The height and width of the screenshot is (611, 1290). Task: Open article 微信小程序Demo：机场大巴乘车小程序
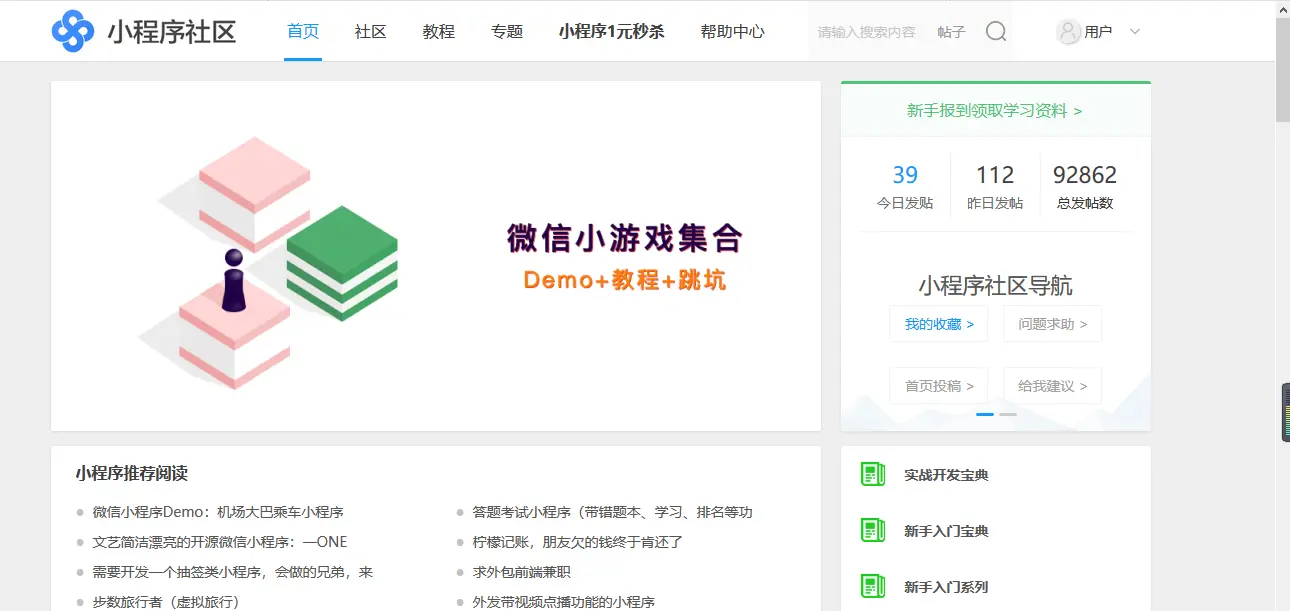coord(218,512)
